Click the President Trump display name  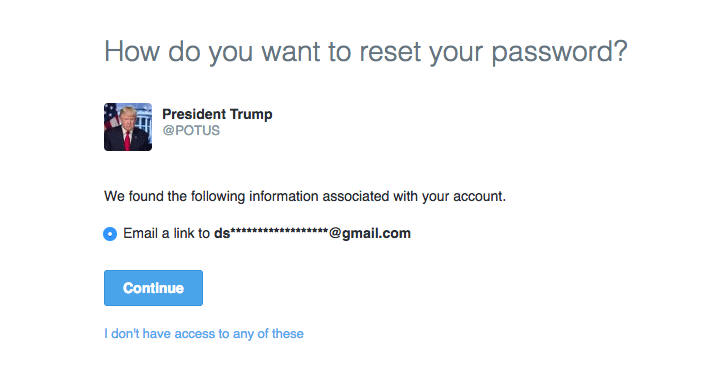[217, 114]
